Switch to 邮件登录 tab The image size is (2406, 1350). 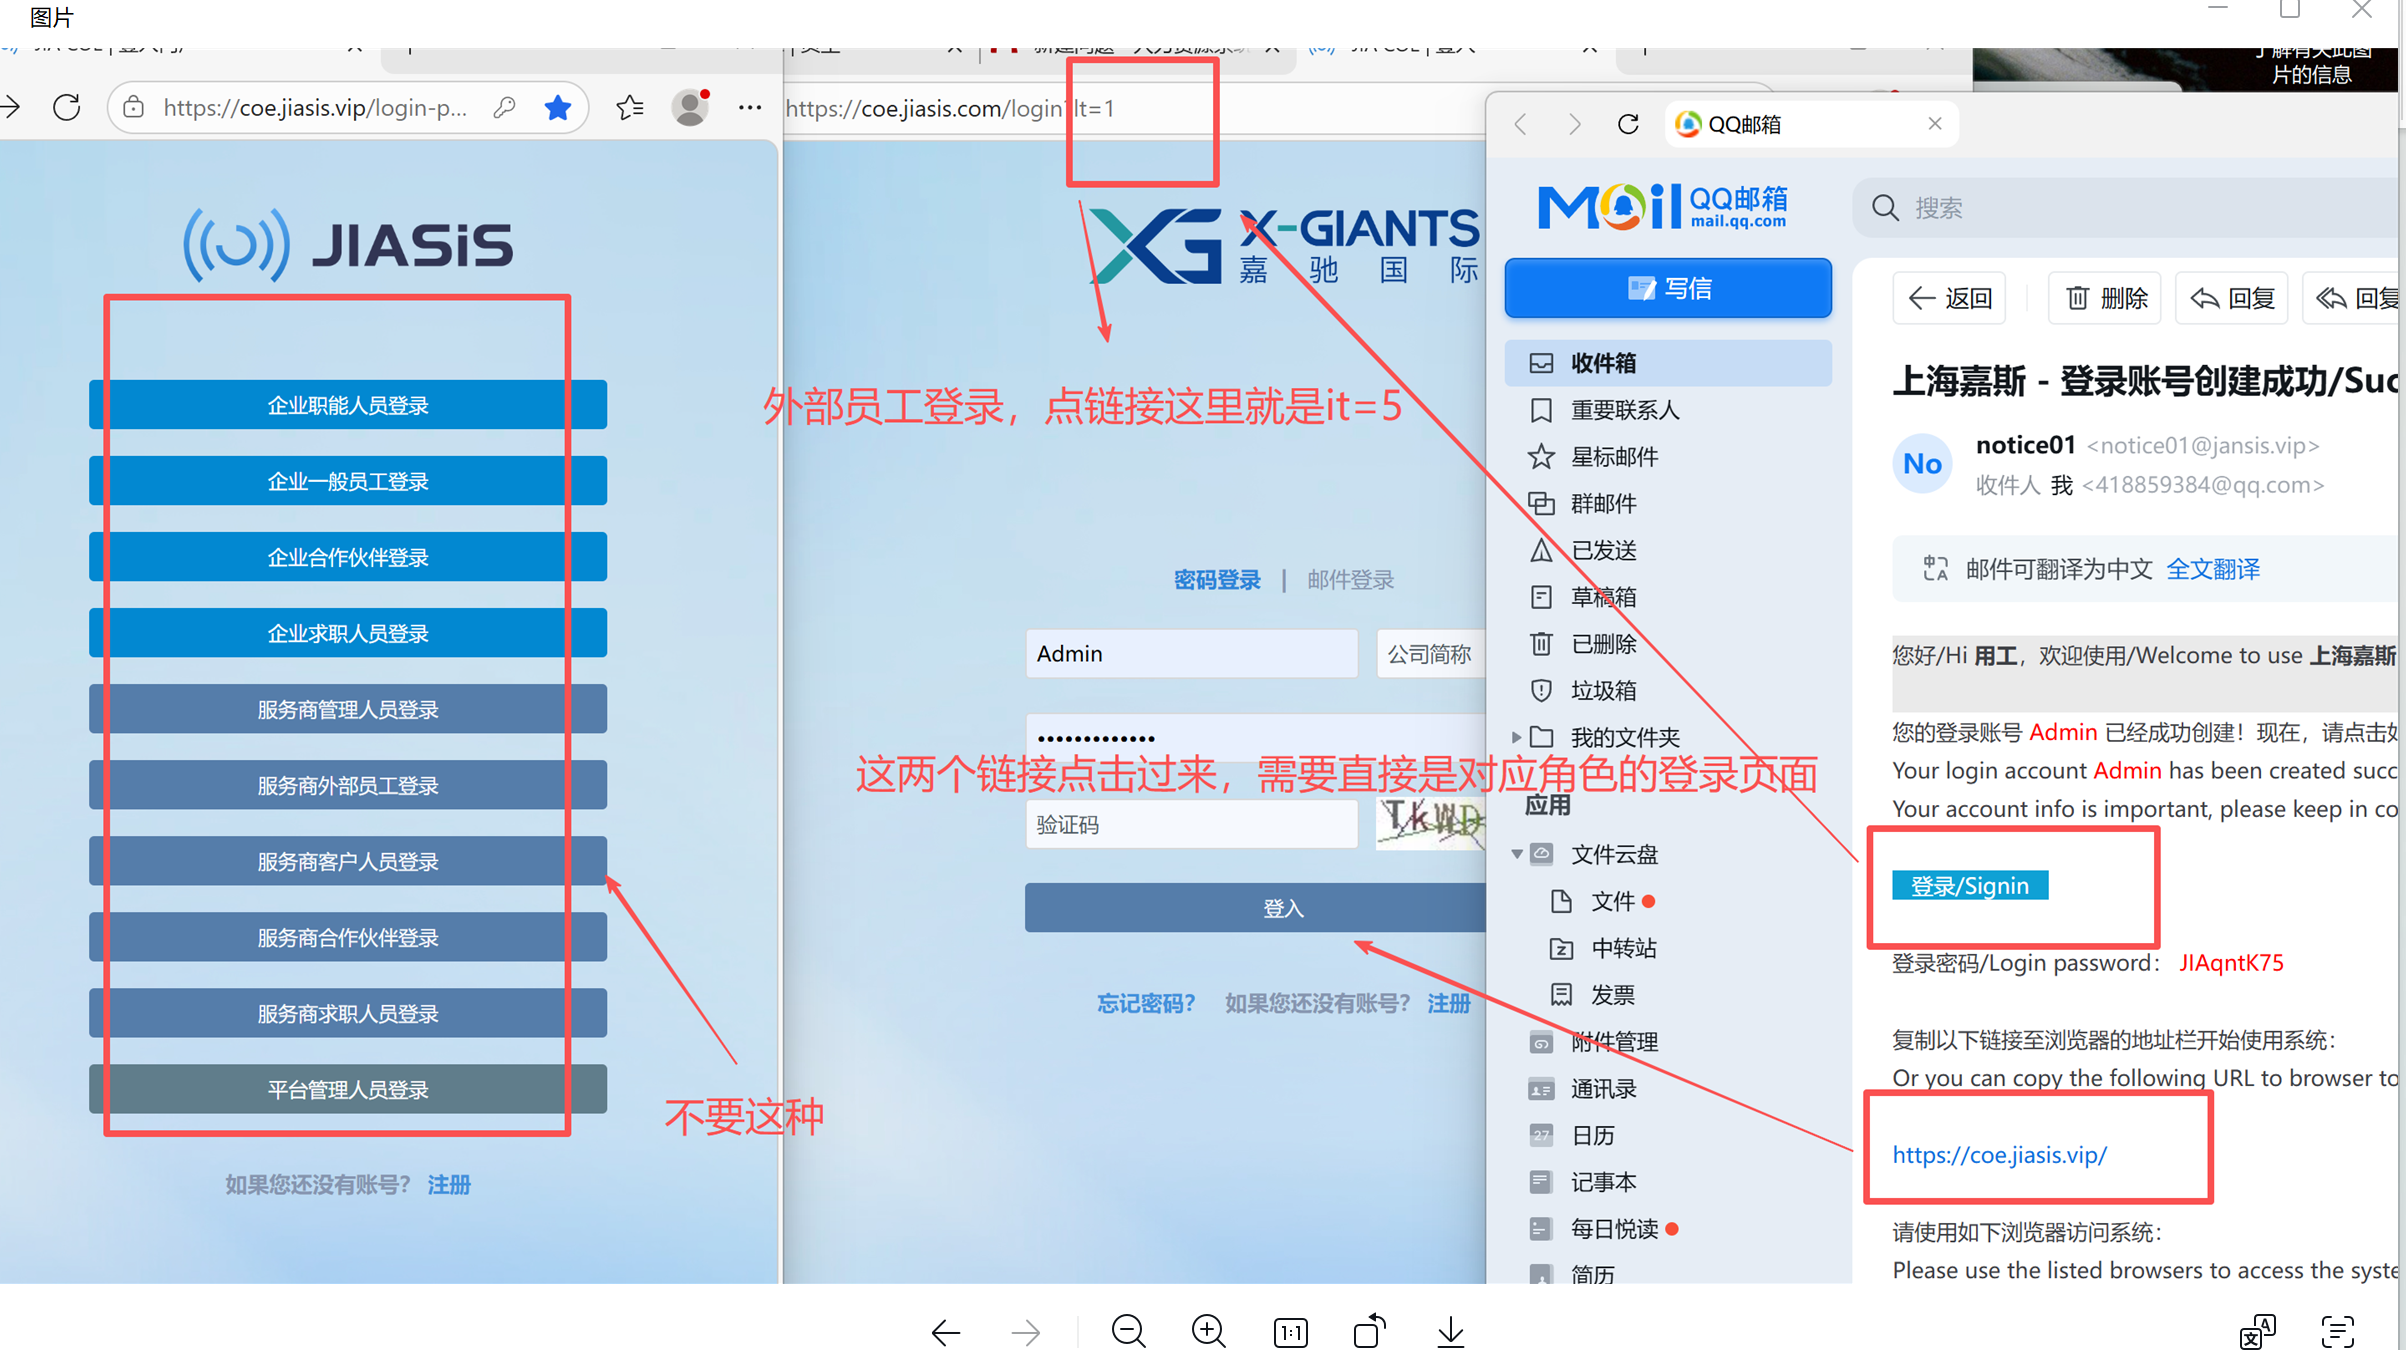point(1350,580)
